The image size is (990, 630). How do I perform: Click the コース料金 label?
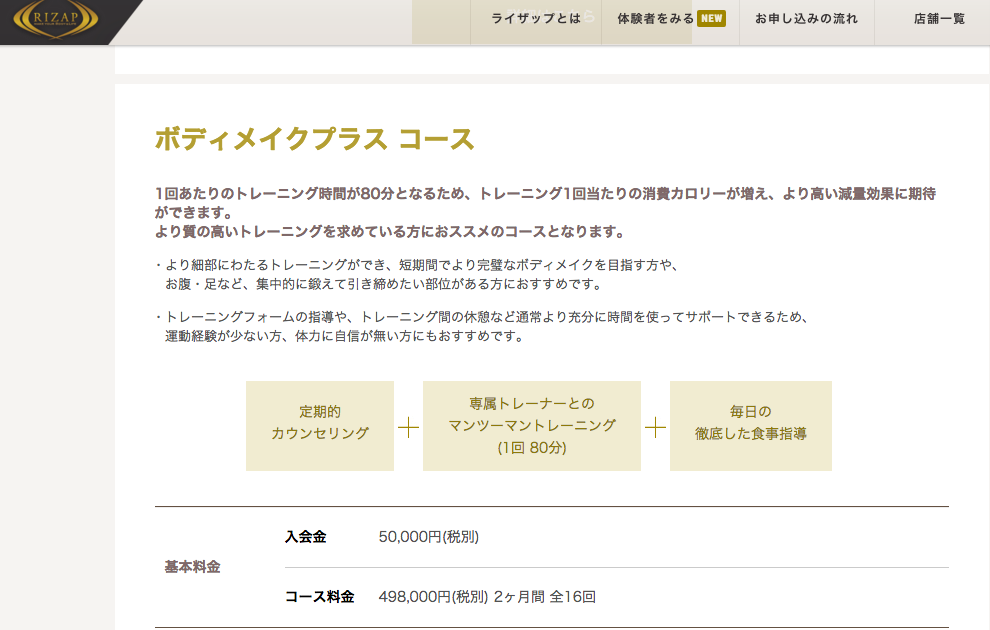319,597
